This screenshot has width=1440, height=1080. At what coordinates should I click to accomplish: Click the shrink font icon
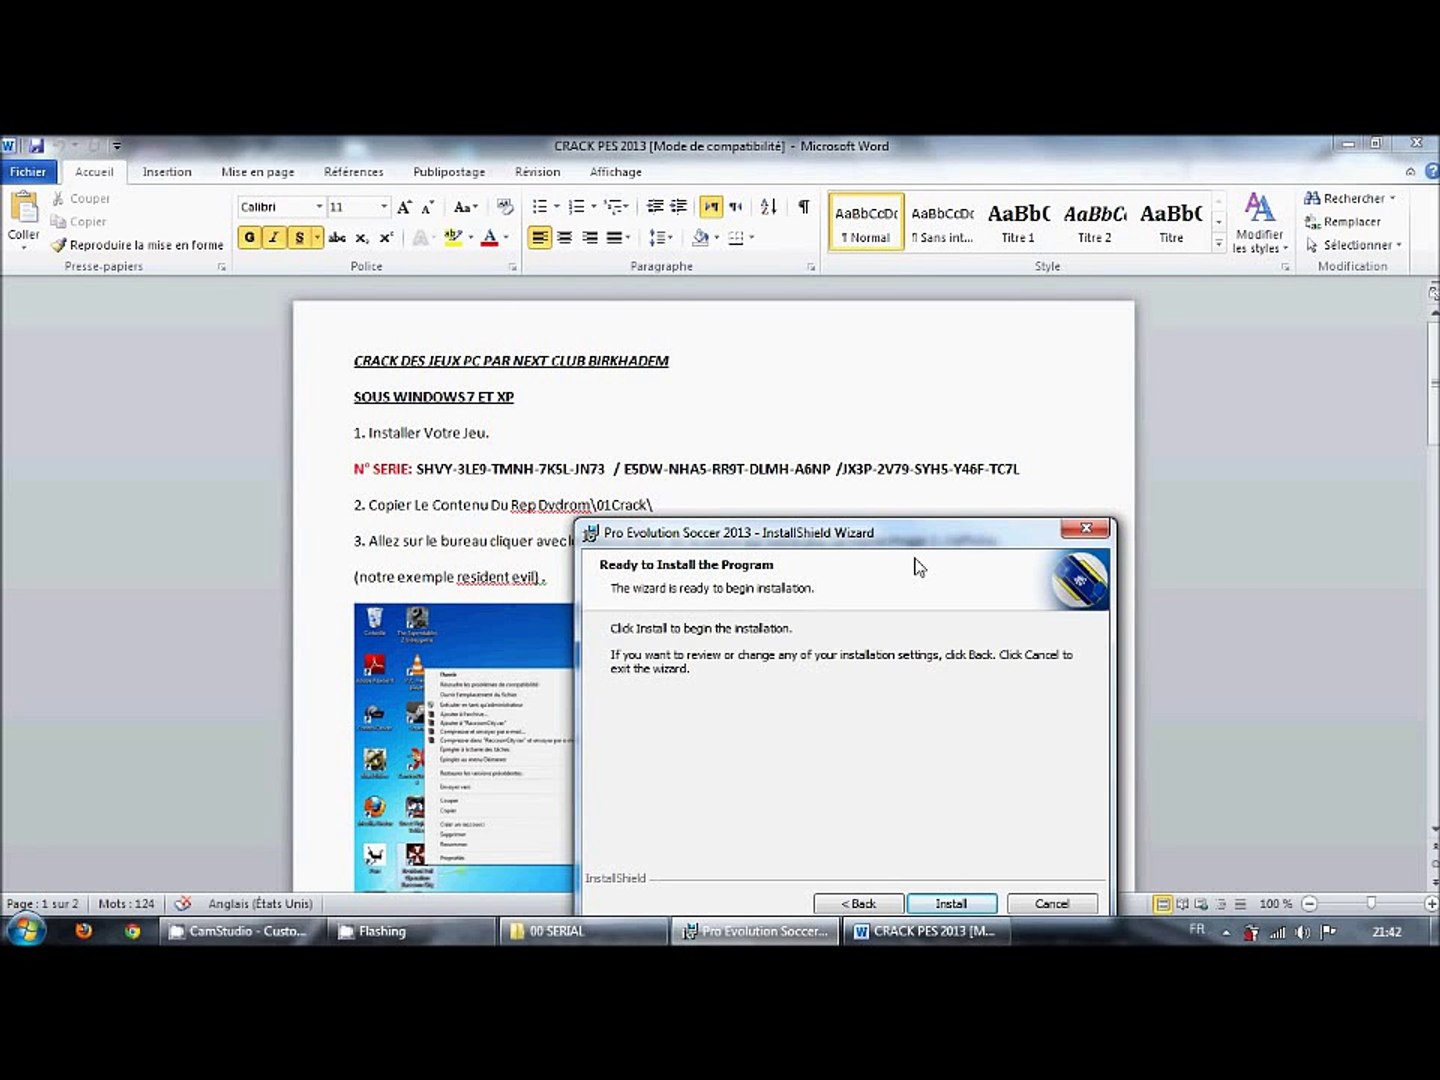(427, 207)
